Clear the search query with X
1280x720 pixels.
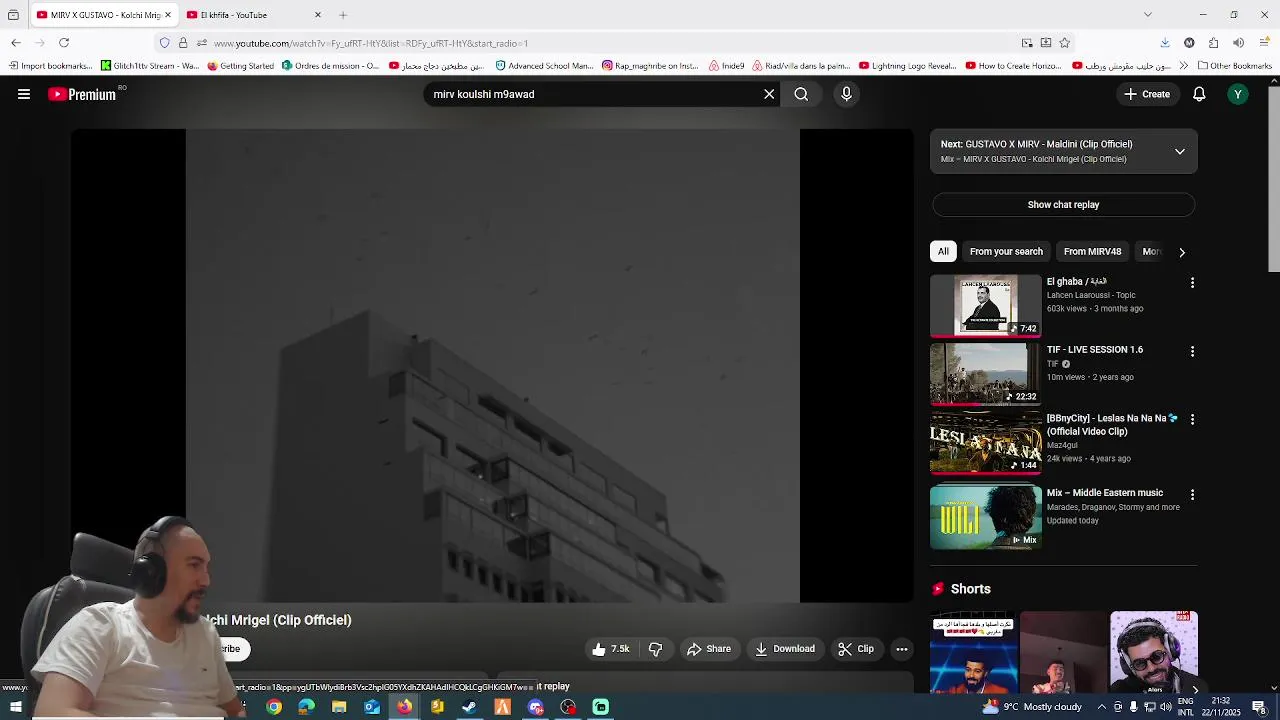[769, 94]
